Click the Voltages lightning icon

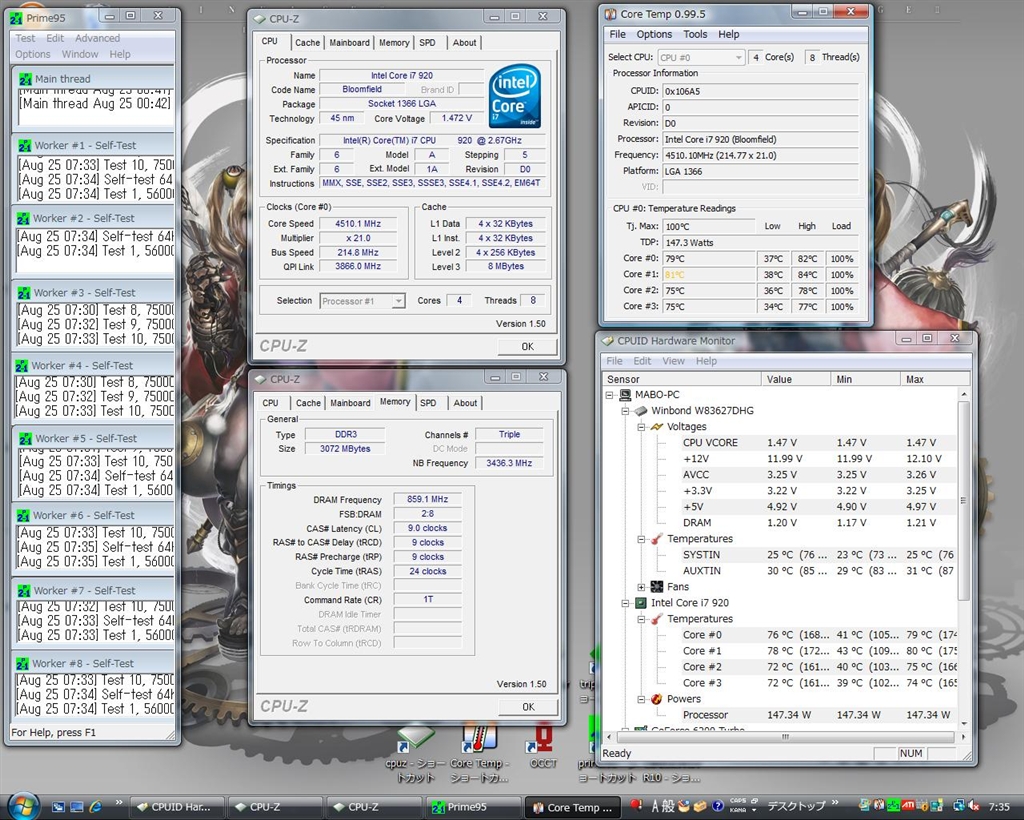coord(657,426)
